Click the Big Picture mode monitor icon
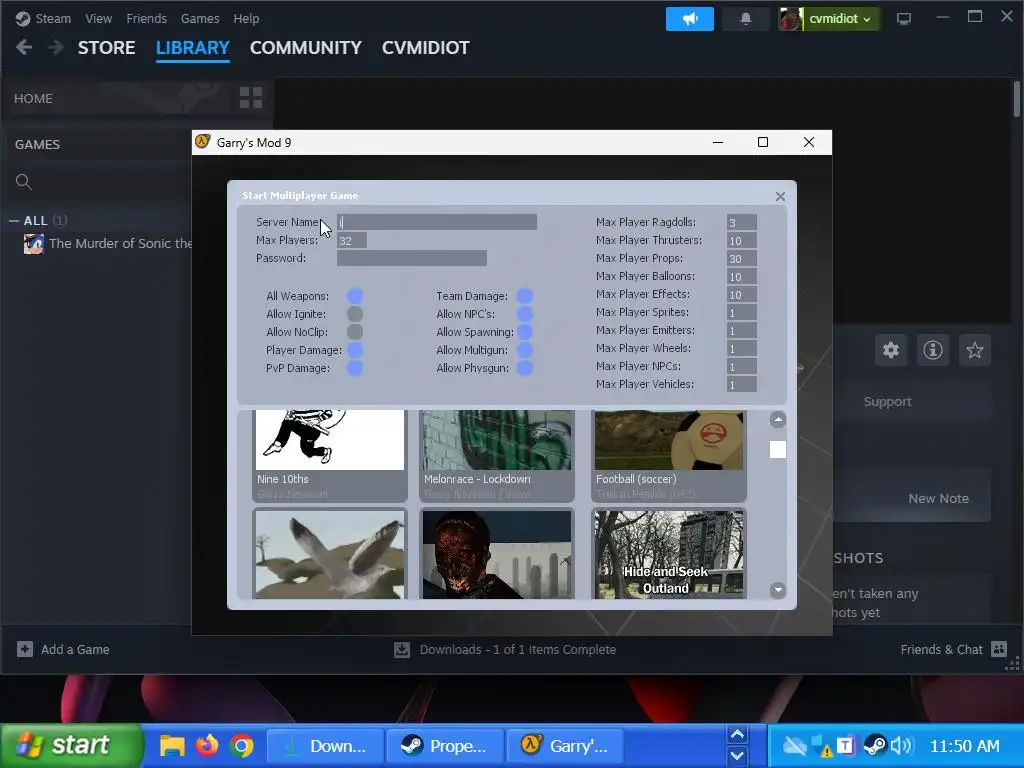 (904, 19)
